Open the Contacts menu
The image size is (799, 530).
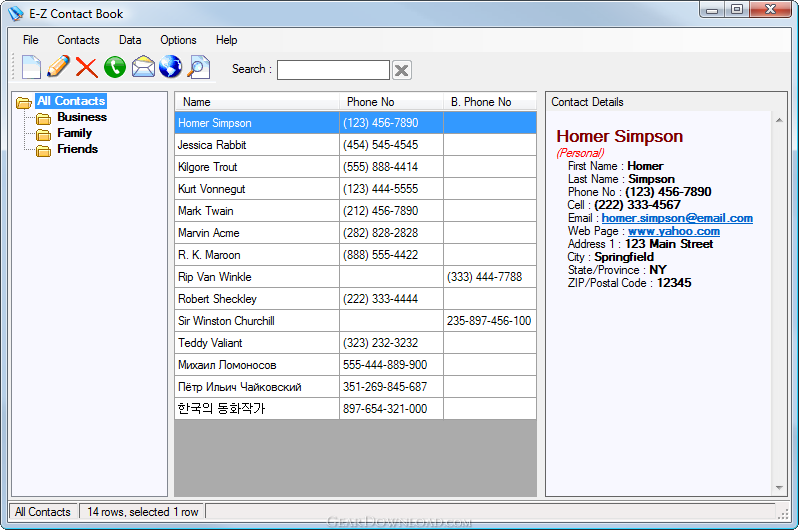(x=78, y=40)
